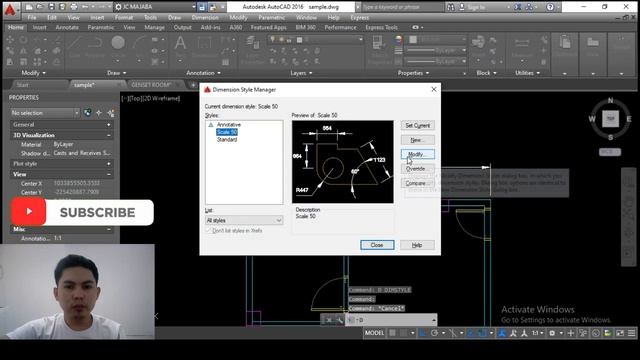This screenshot has width=640, height=360.
Task: Click Quick Select icon in Properties palette
Action: coord(87,113)
